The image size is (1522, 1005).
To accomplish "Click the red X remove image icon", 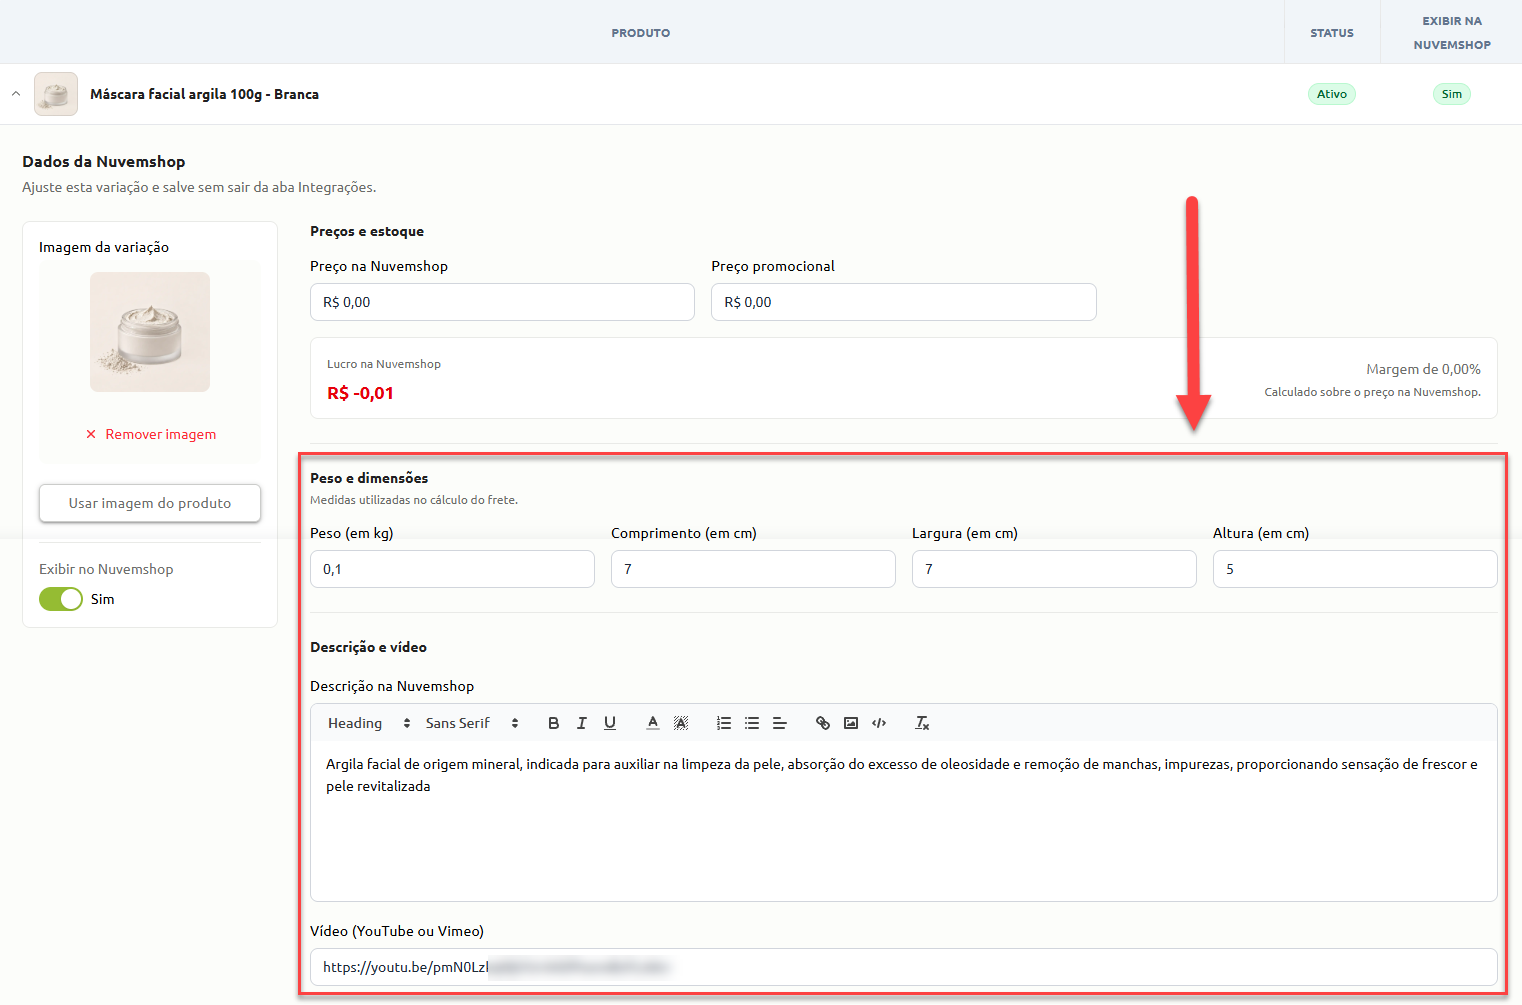I will (91, 434).
